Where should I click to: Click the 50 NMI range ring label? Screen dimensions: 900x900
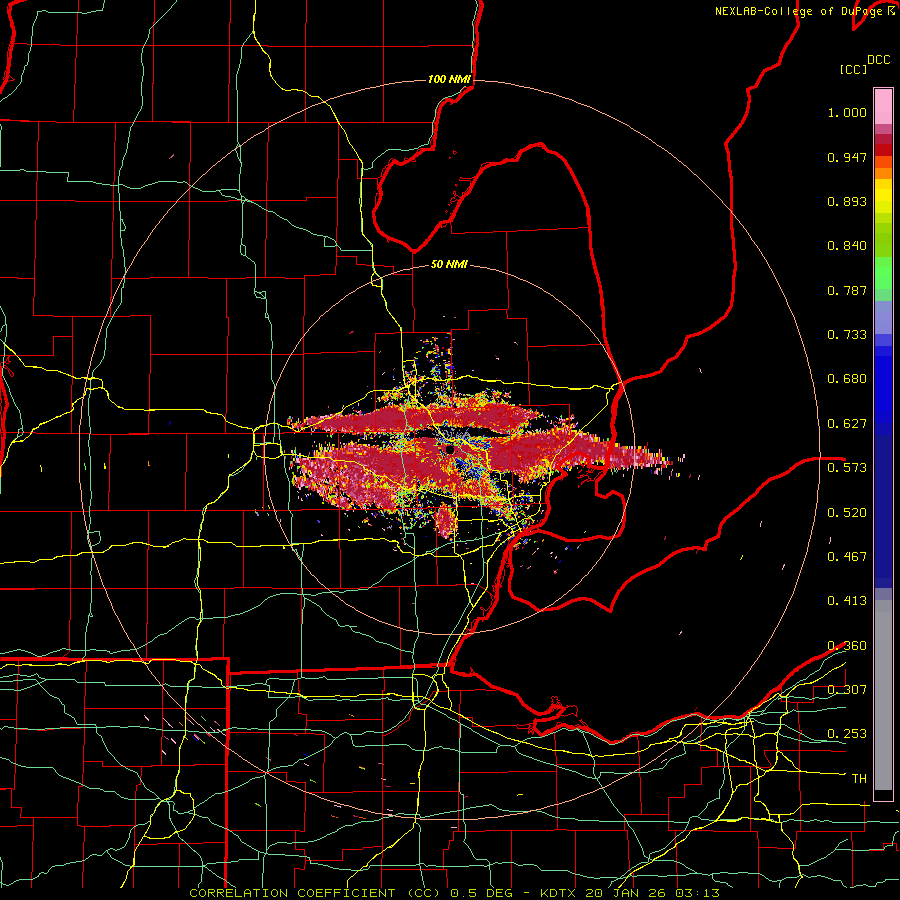click(x=449, y=264)
